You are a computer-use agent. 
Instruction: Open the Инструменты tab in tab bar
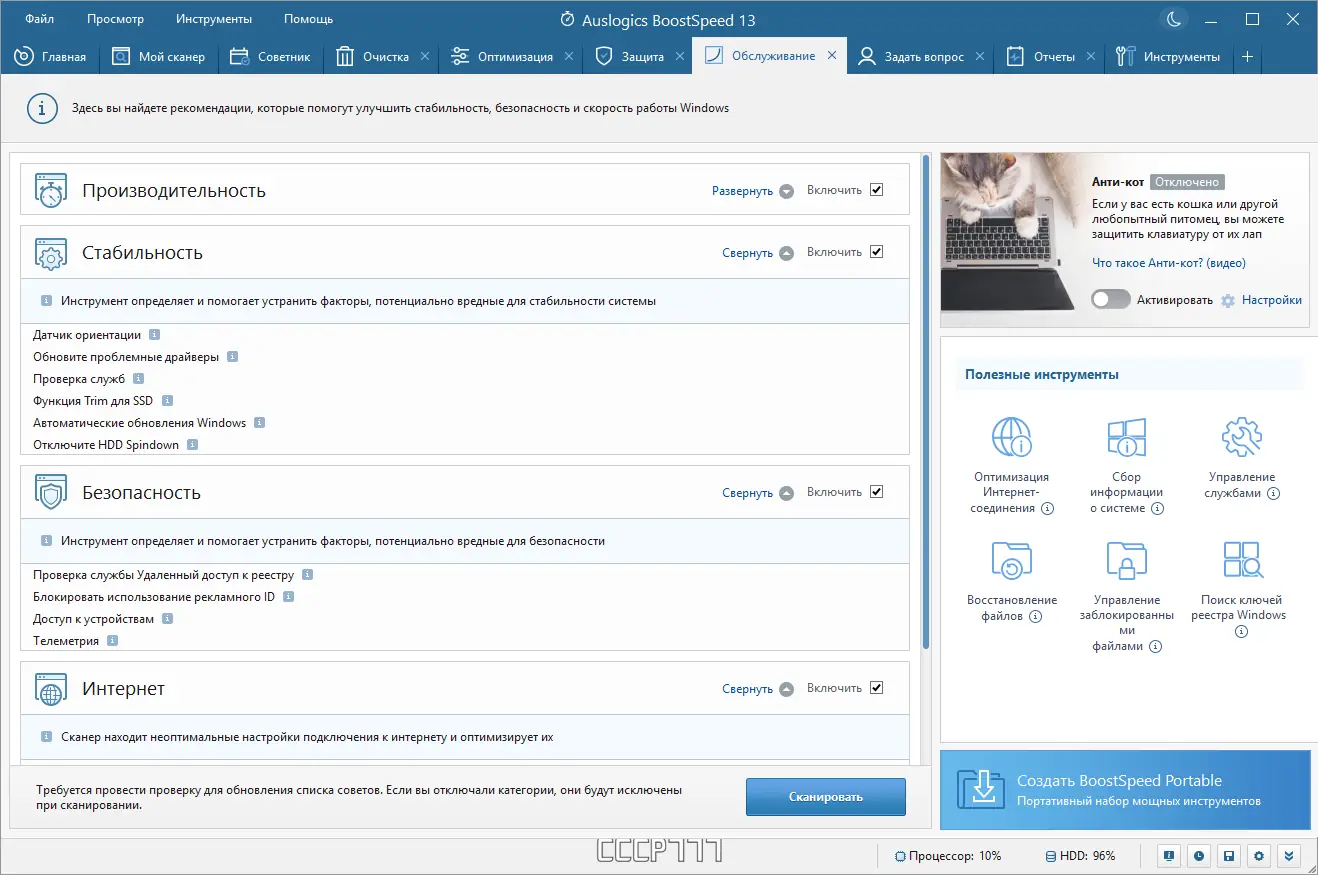click(1168, 57)
